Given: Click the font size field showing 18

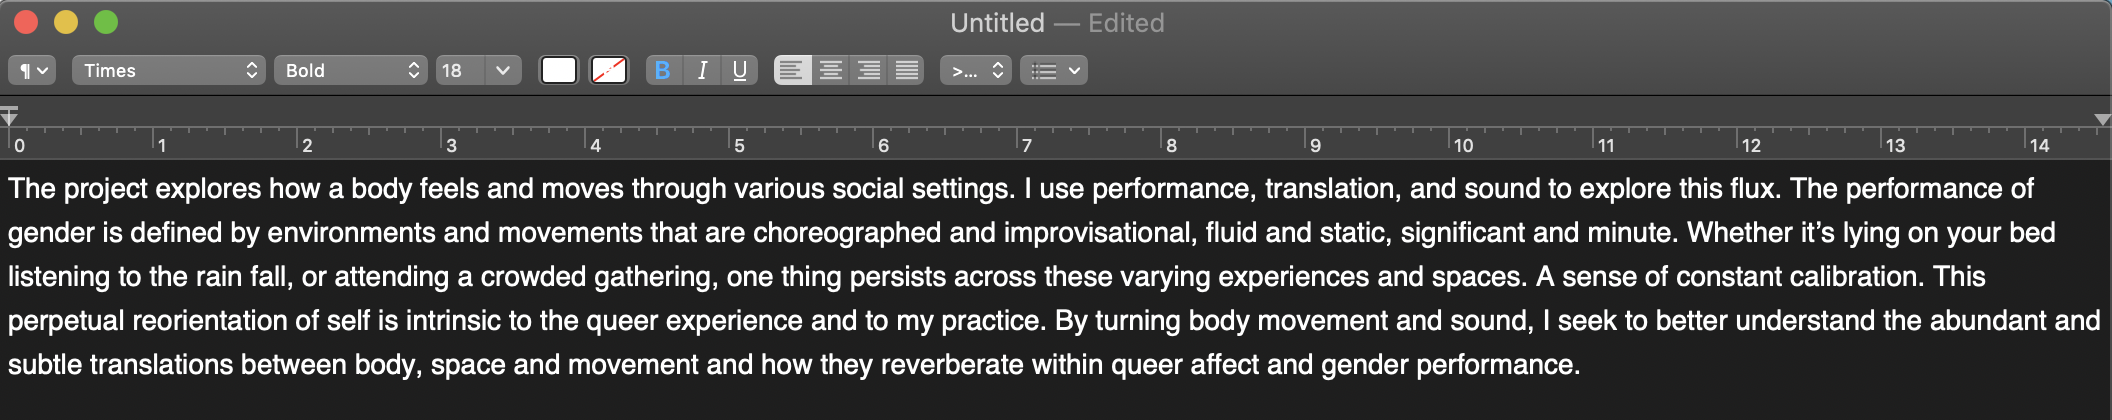Looking at the screenshot, I should [x=459, y=70].
